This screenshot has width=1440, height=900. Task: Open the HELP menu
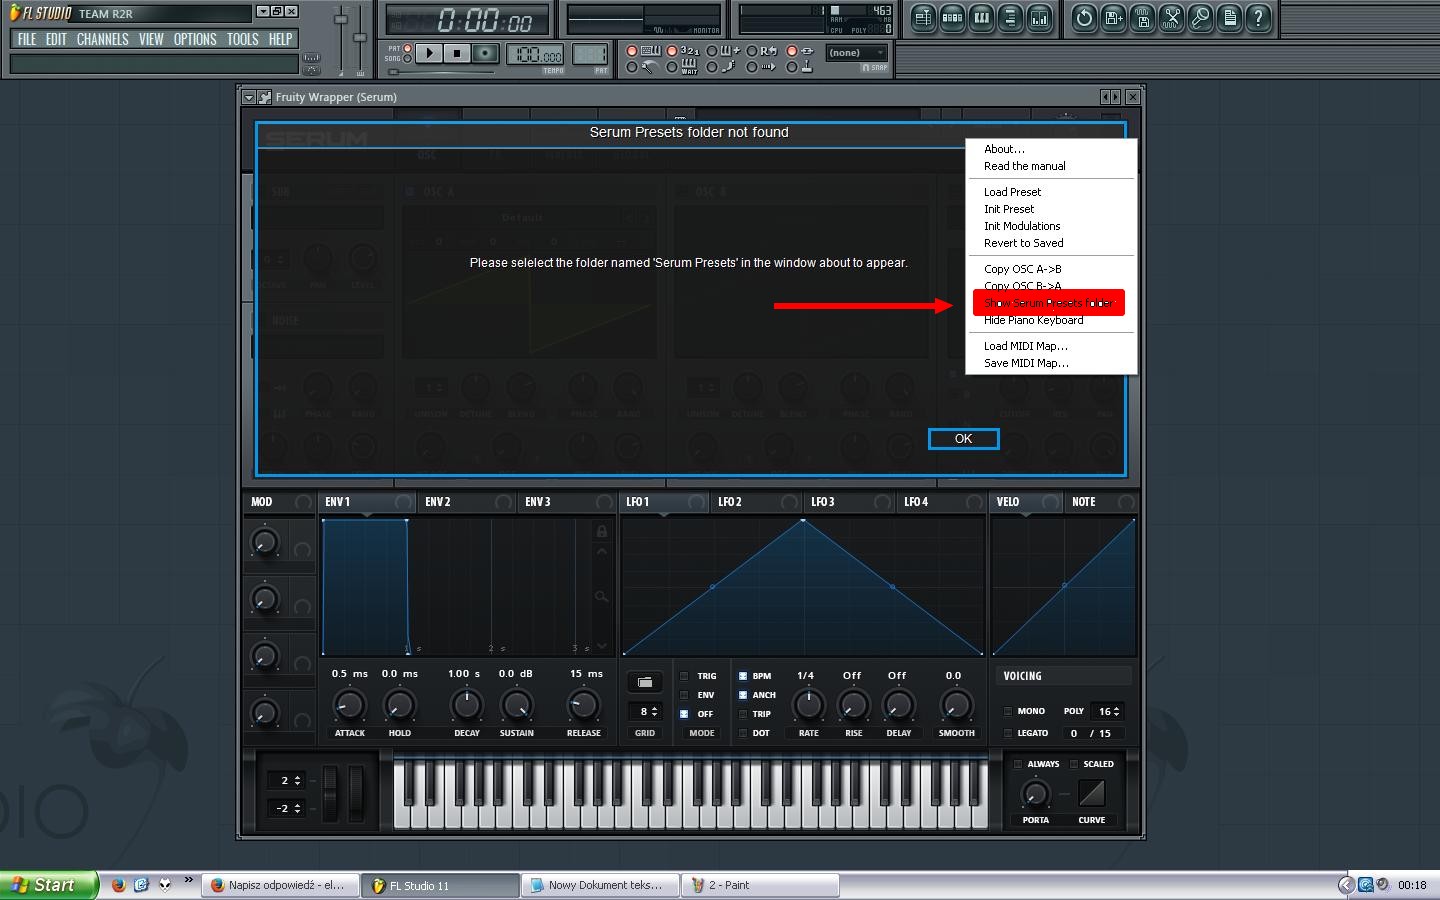(x=280, y=39)
